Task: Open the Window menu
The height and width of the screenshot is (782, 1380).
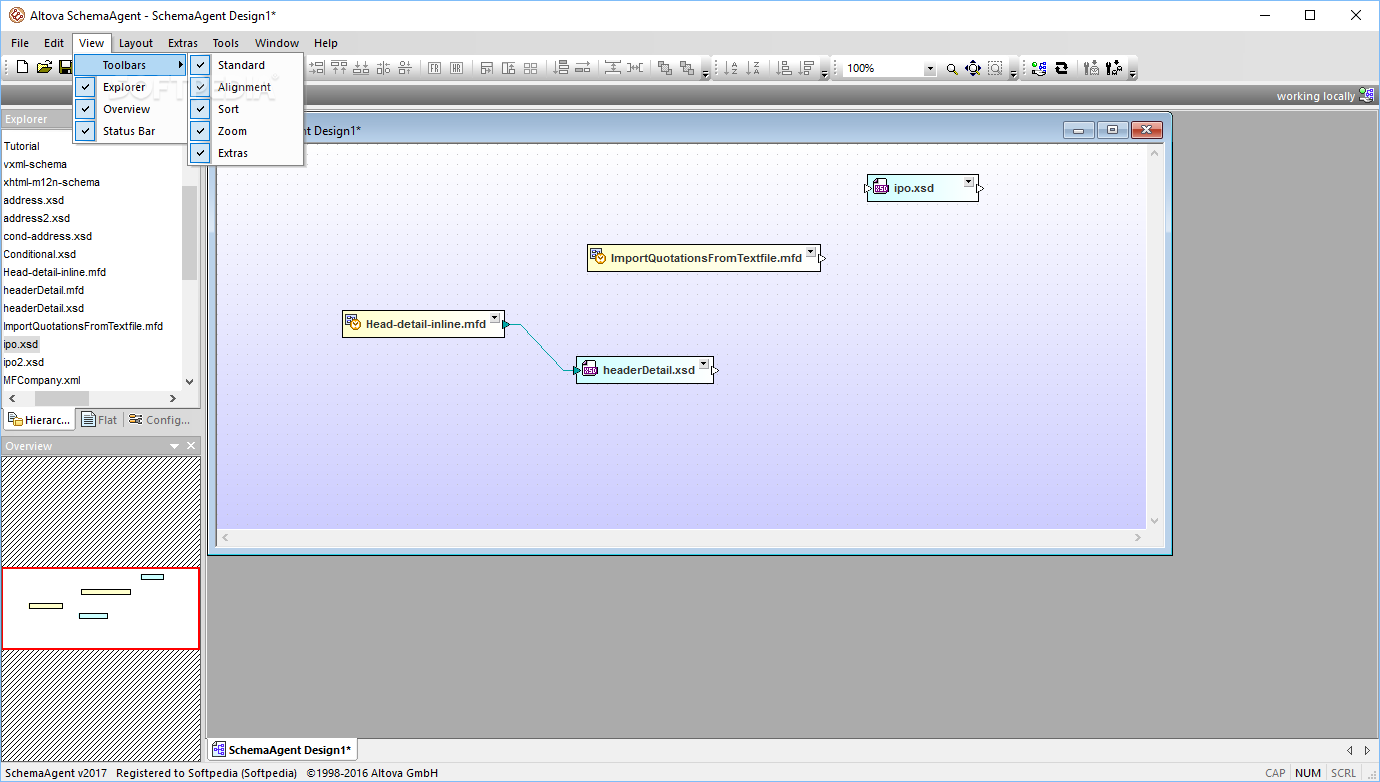Action: point(277,43)
